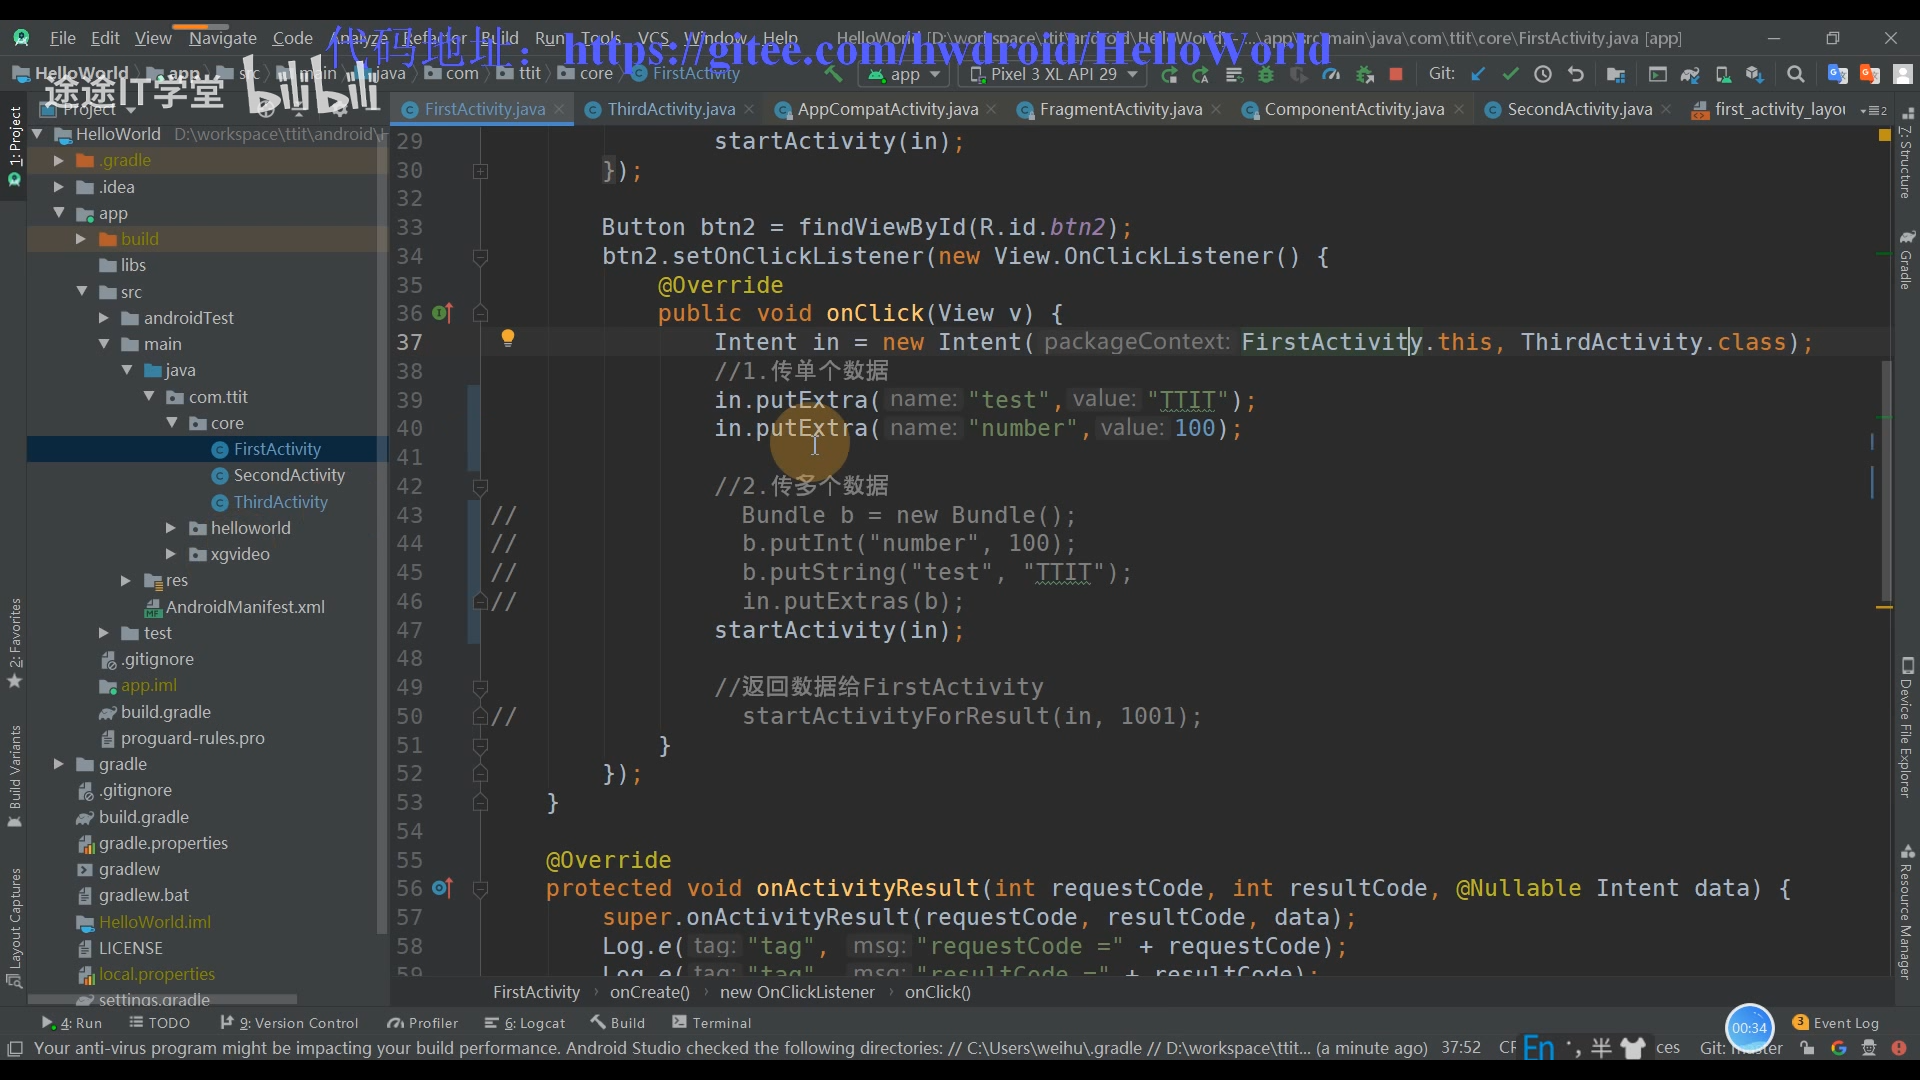Image resolution: width=1920 pixels, height=1080 pixels.
Task: Click the project tree vertical scrollbar
Action: [382, 530]
